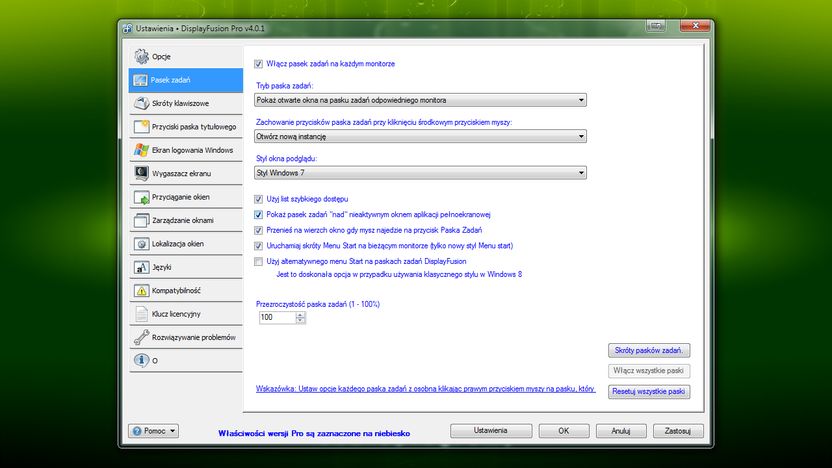The width and height of the screenshot is (832, 468).
Task: Click the Zastosuj button
Action: pyautogui.click(x=678, y=431)
